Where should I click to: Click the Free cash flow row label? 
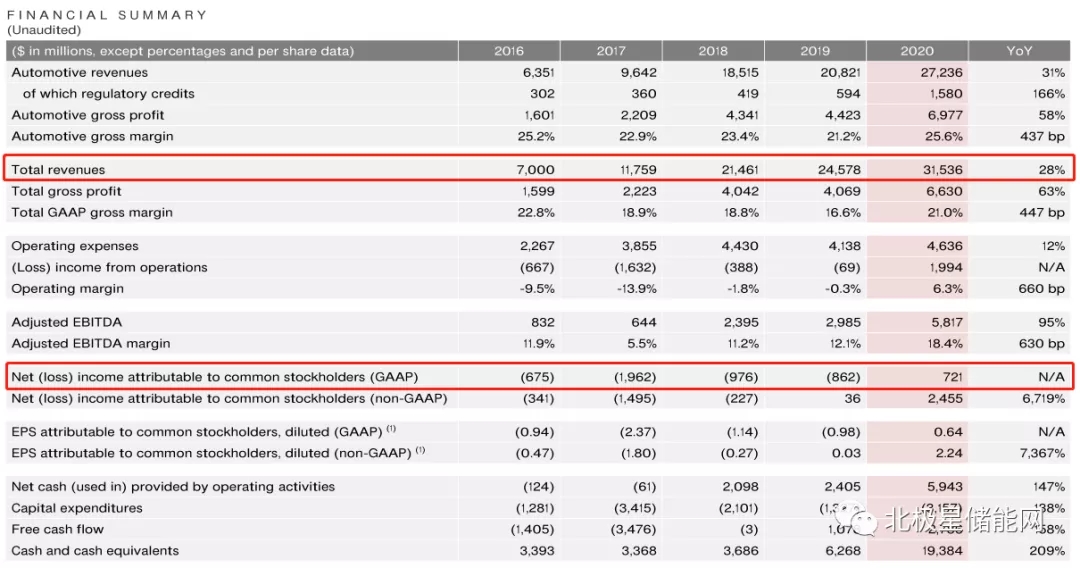tap(57, 530)
